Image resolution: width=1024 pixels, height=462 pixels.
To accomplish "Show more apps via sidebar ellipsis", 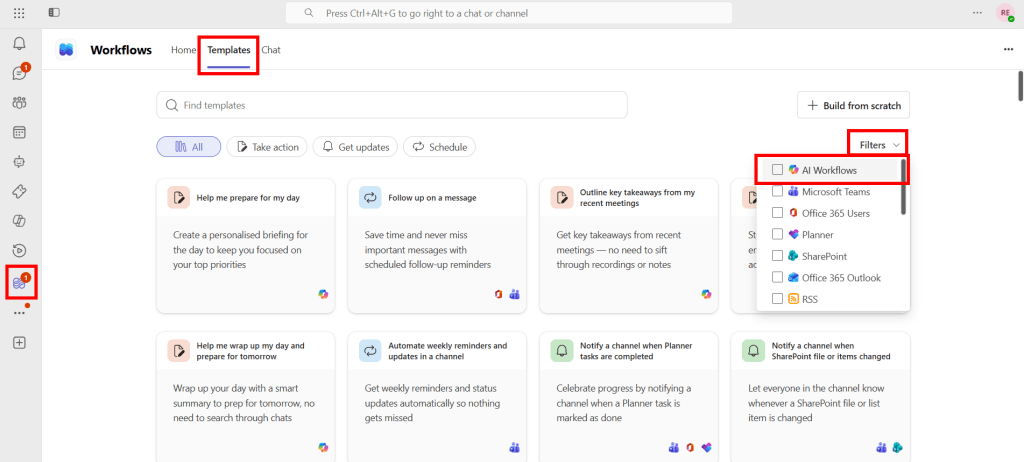I will coord(20,313).
